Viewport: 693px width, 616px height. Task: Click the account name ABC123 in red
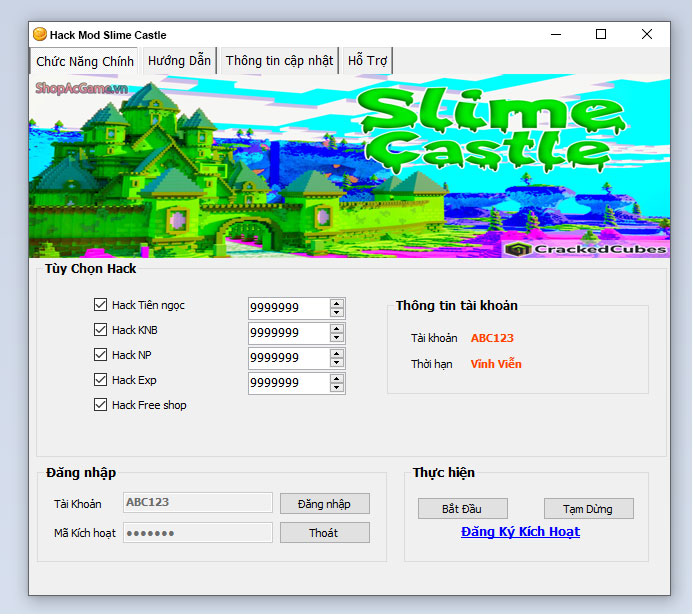pos(492,338)
